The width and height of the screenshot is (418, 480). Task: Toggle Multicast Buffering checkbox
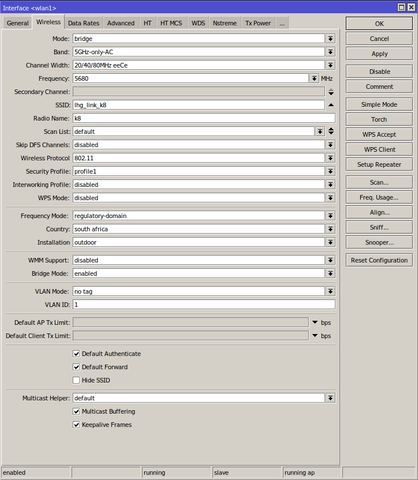[76, 411]
